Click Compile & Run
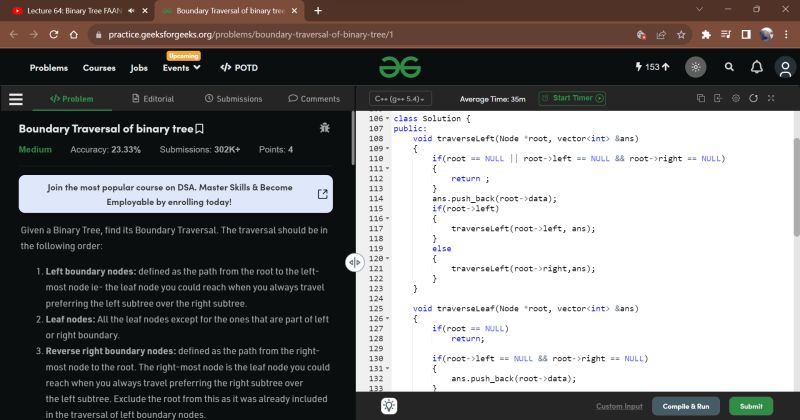Screen dimensions: 800x420 pos(686,406)
